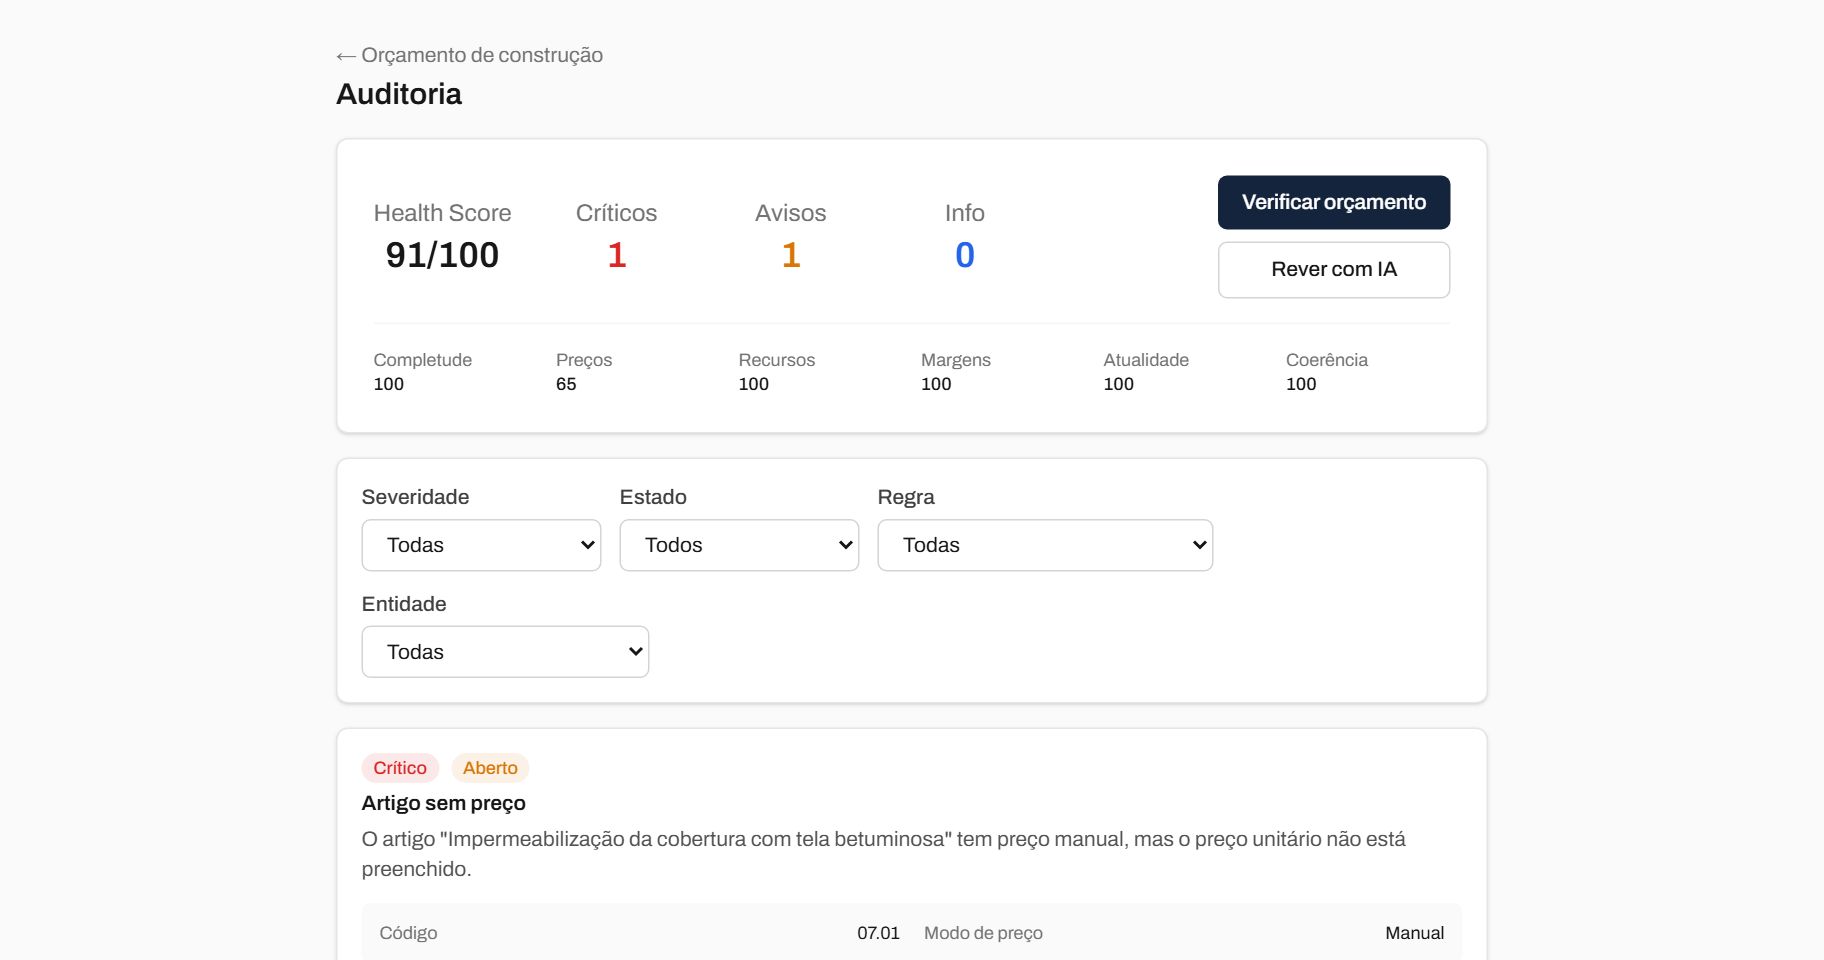Click the red Críticos count
1824x960 pixels.
point(617,255)
